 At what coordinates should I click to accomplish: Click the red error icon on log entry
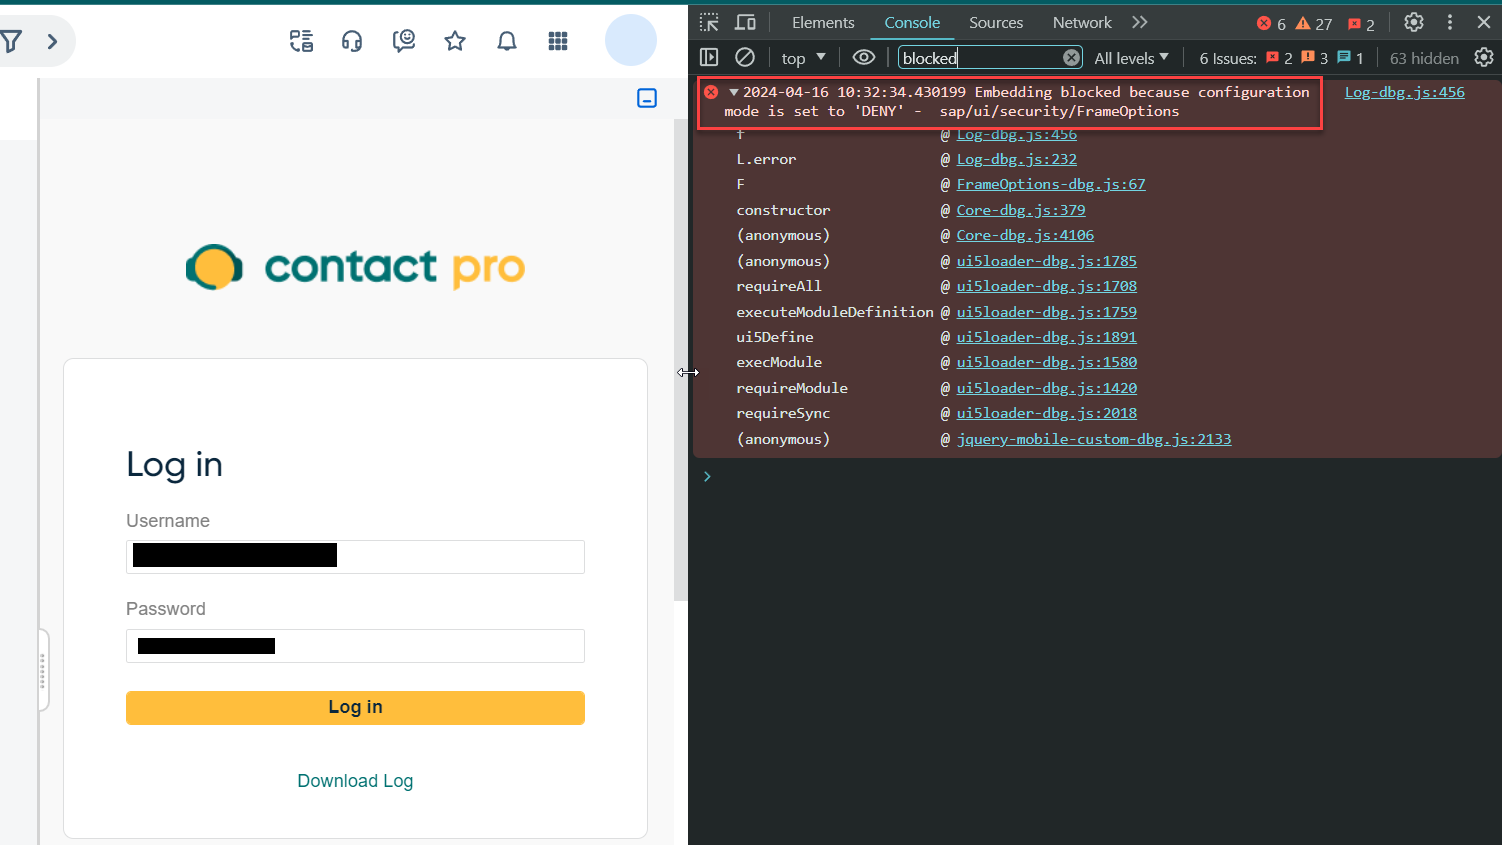[x=711, y=92]
